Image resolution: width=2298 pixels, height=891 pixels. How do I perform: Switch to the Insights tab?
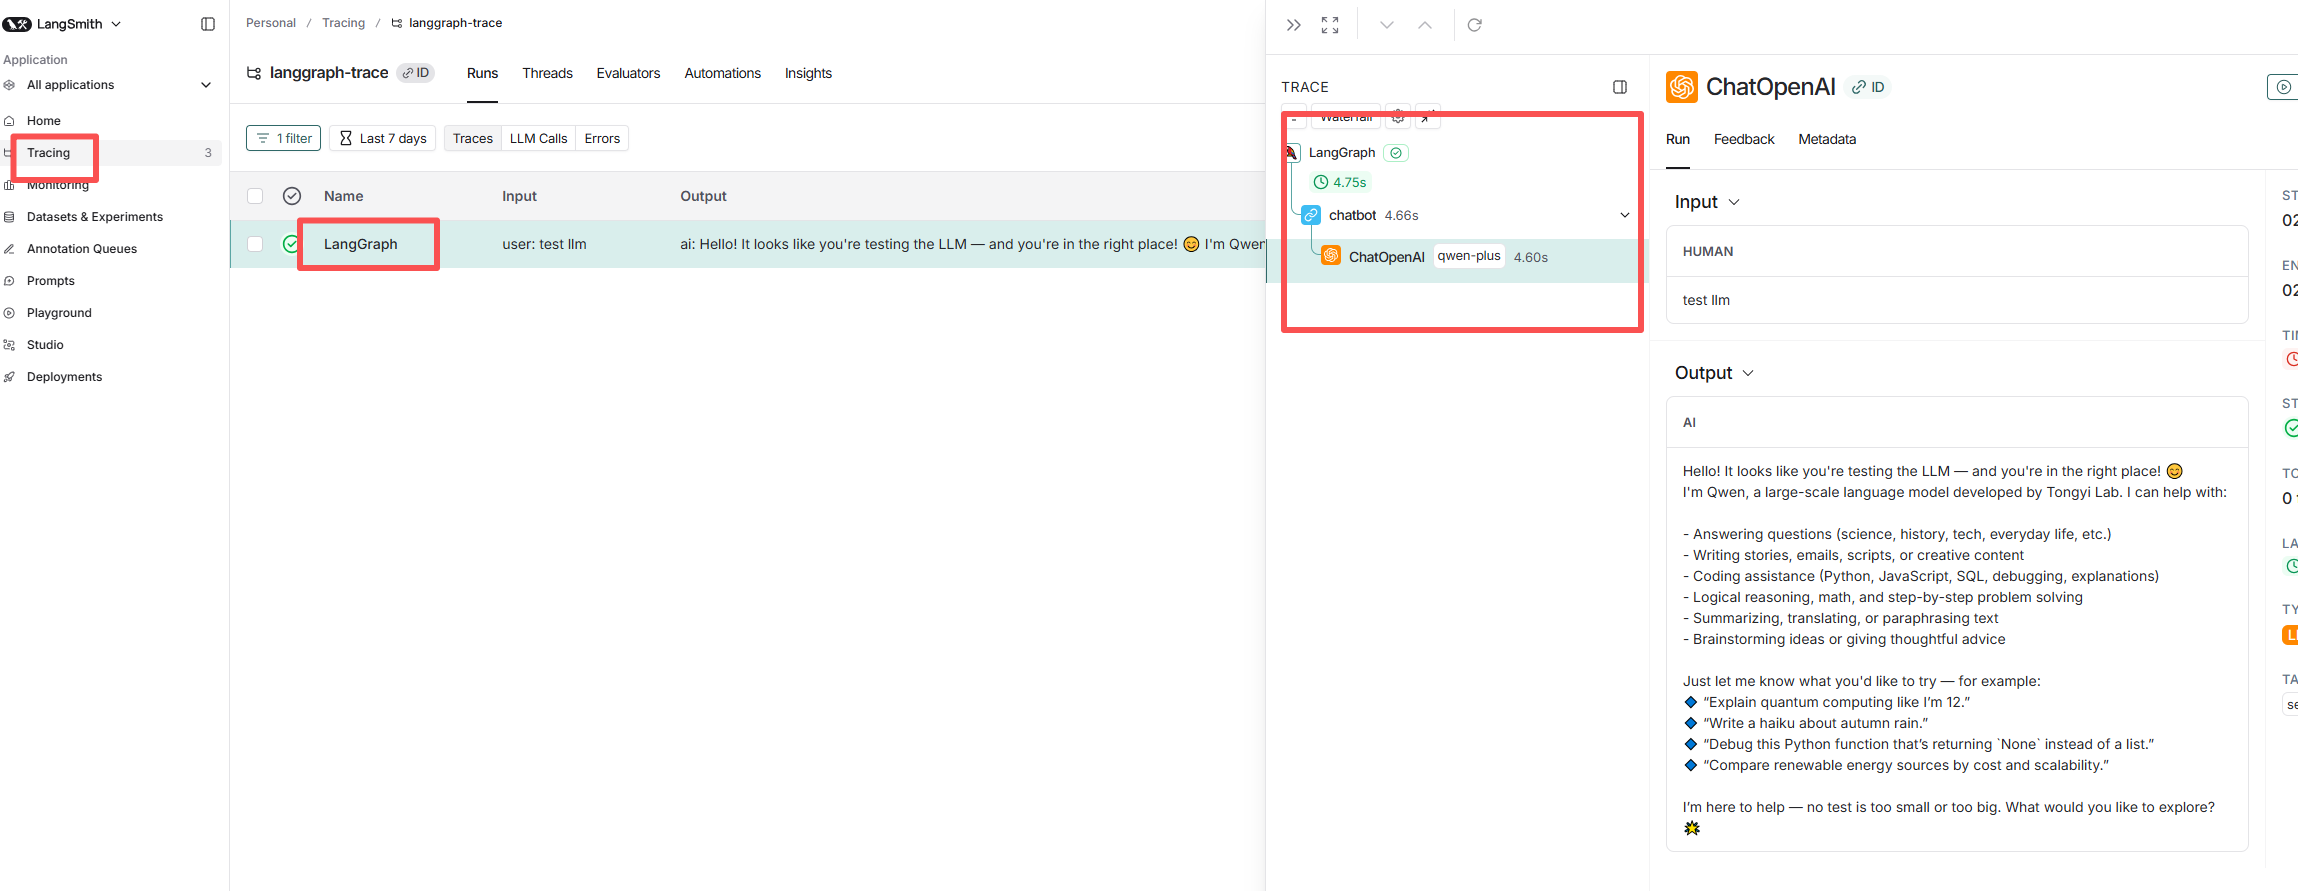pos(808,73)
